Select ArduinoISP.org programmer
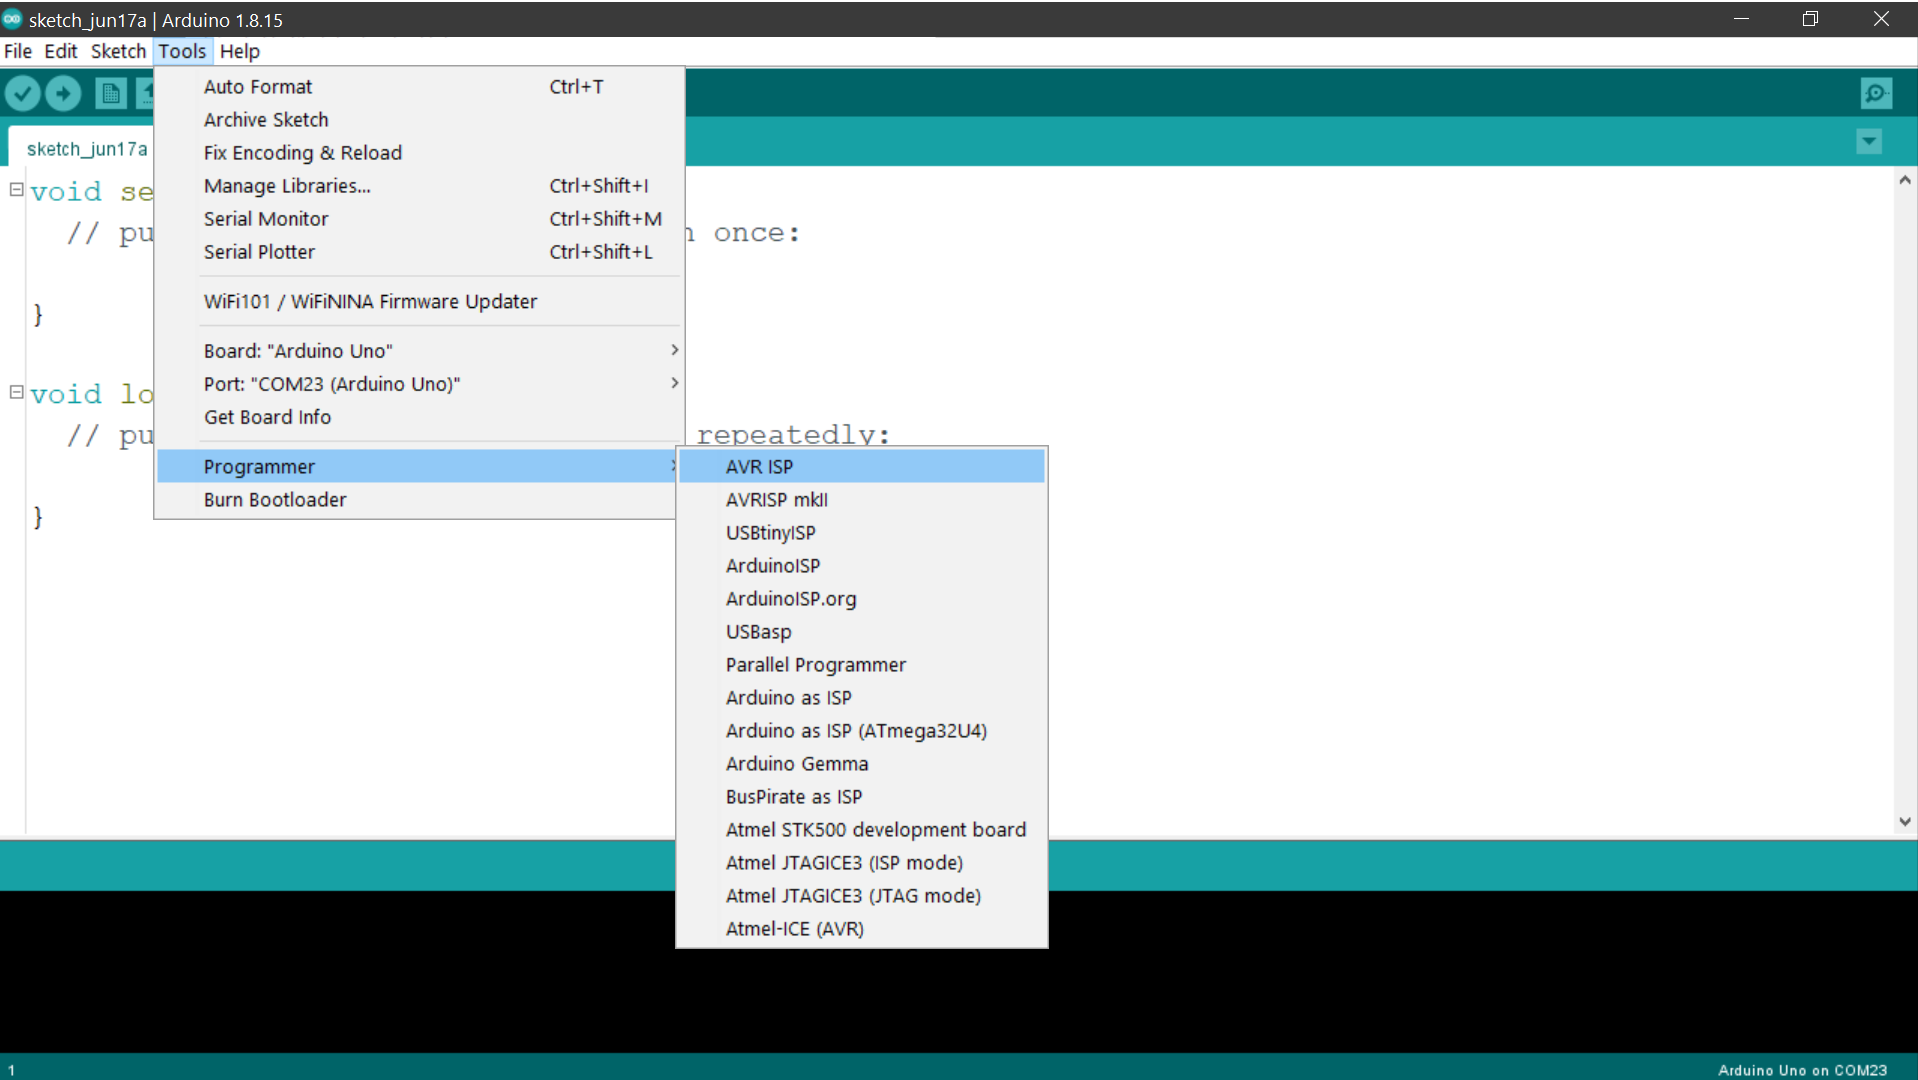1918x1080 pixels. 862,599
